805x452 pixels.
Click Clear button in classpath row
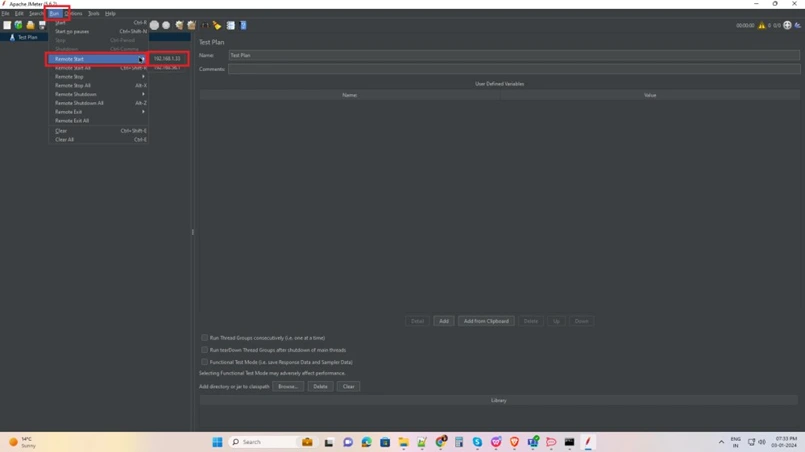click(349, 386)
